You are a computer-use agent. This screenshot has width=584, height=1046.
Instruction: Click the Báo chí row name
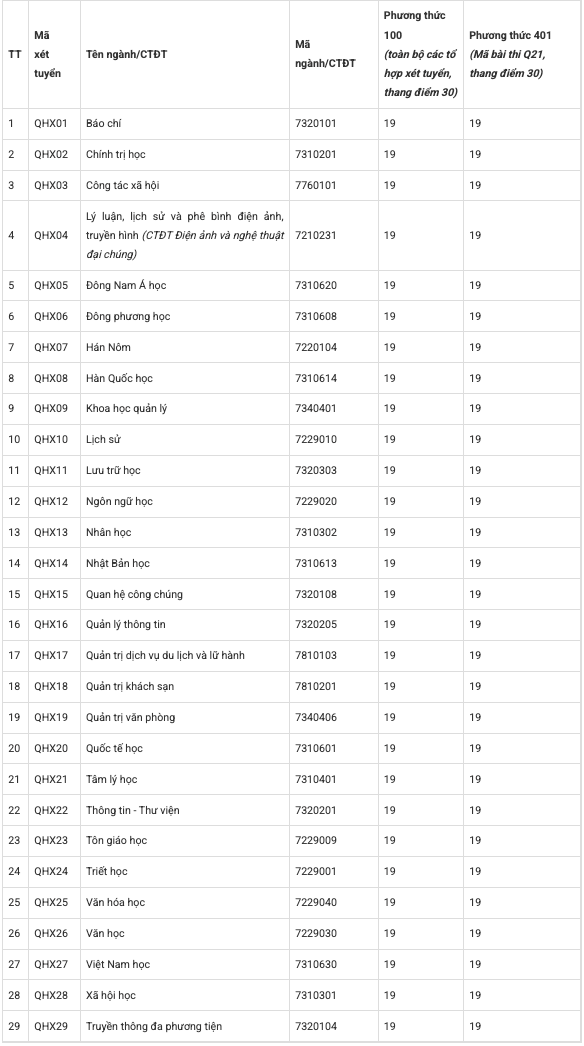click(x=103, y=123)
